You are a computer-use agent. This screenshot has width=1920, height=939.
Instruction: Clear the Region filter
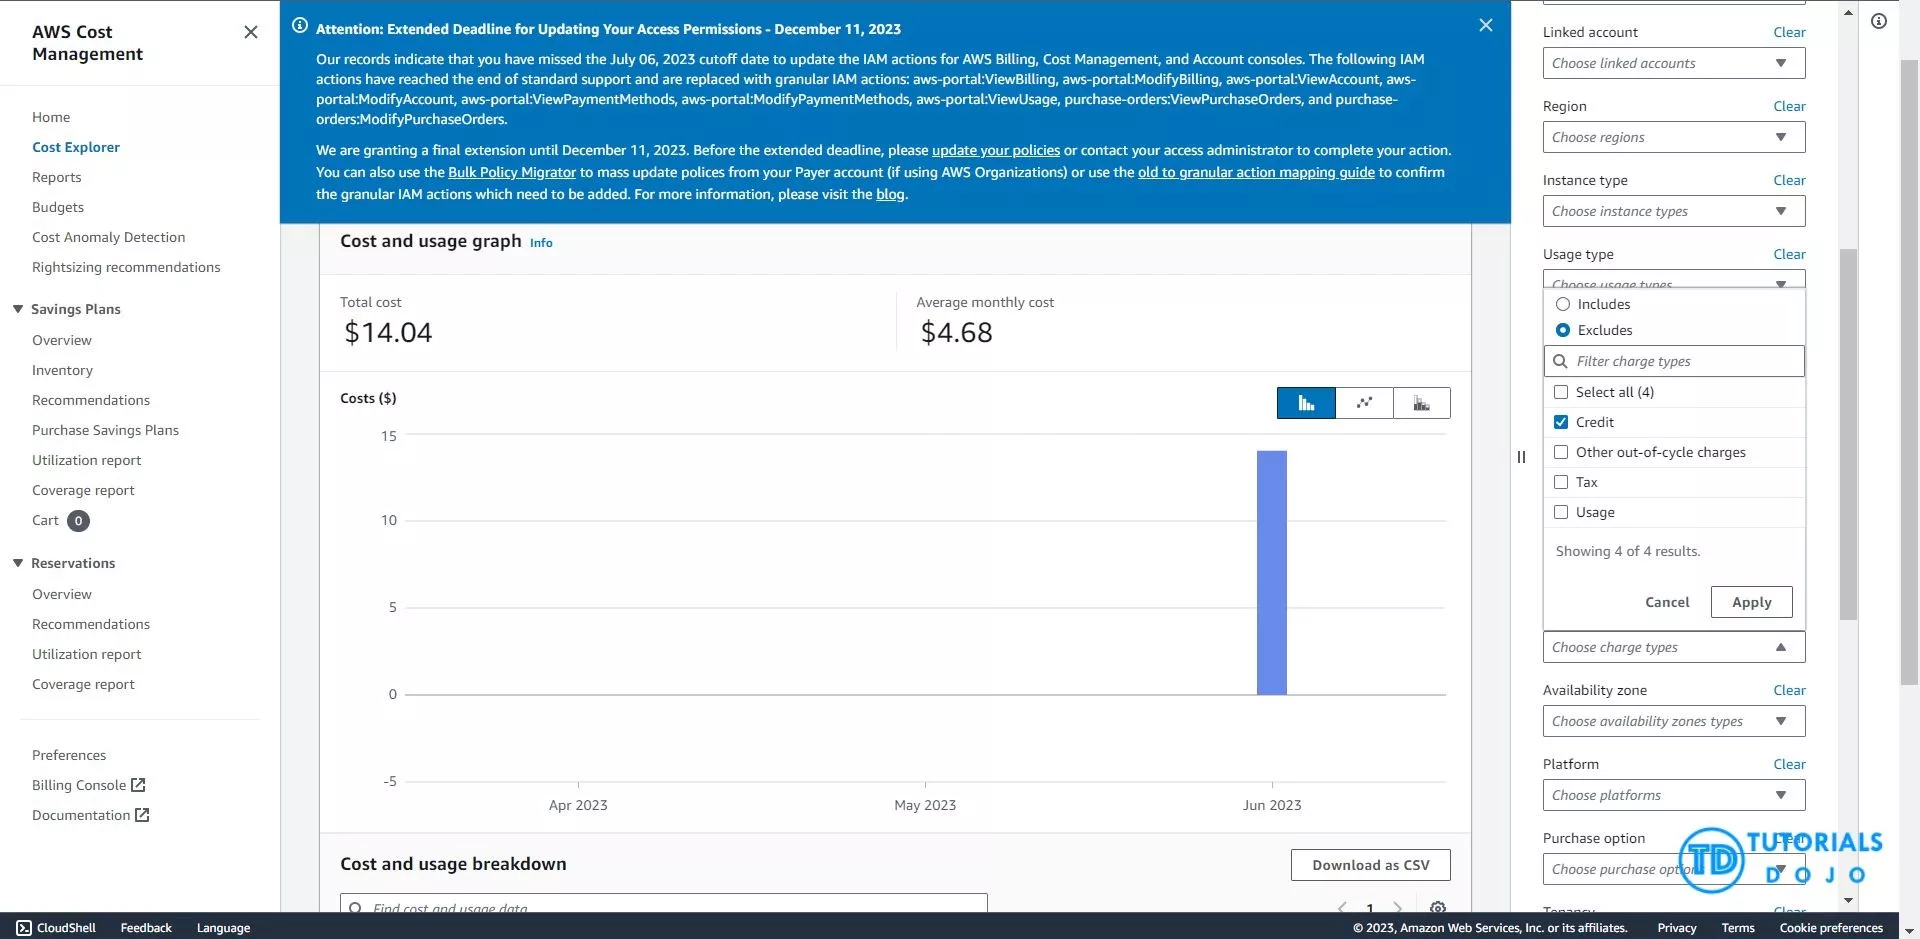tap(1789, 106)
